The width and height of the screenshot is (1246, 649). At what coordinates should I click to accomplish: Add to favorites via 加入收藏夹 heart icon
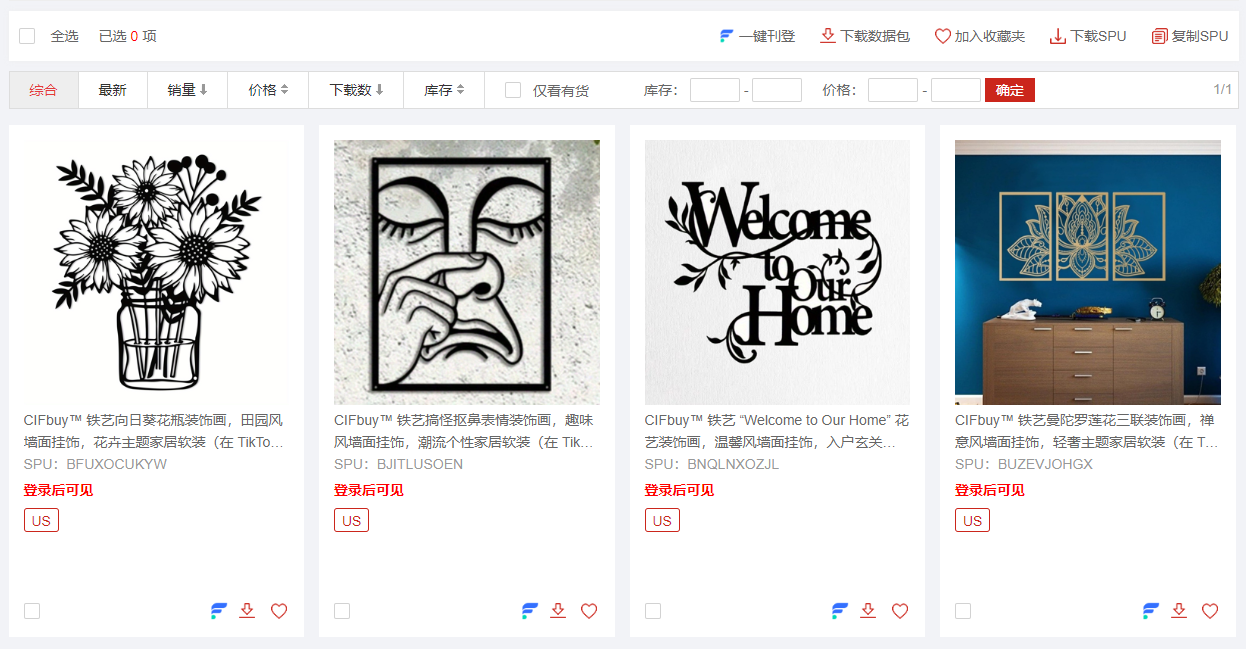point(943,36)
